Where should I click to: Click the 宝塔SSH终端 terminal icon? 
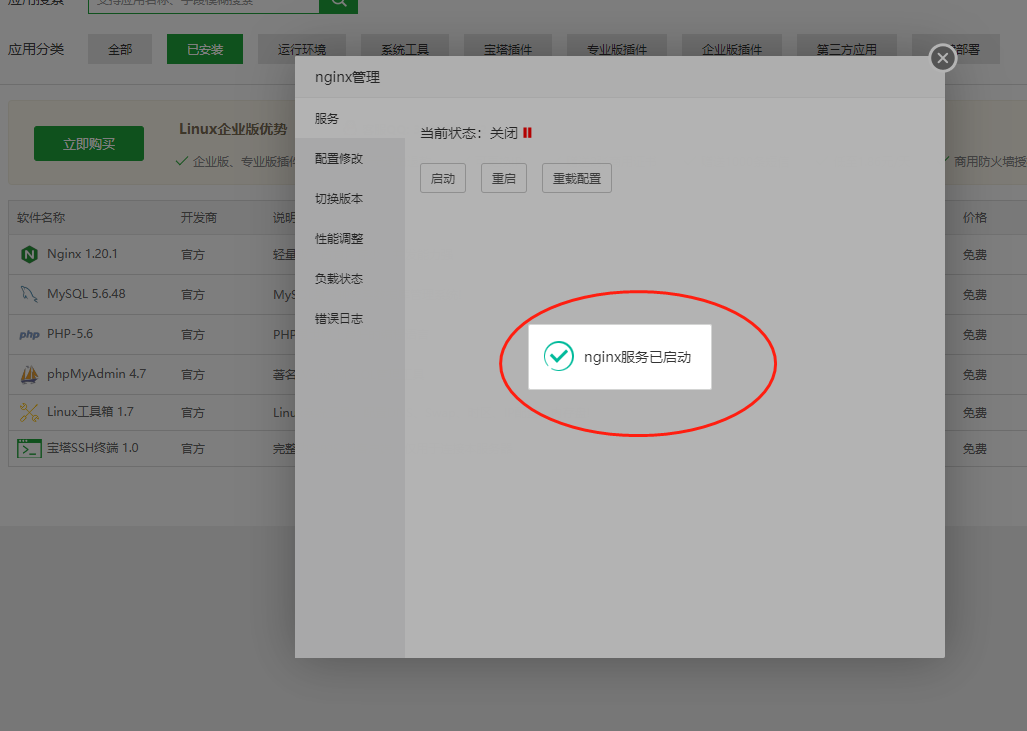coord(29,449)
